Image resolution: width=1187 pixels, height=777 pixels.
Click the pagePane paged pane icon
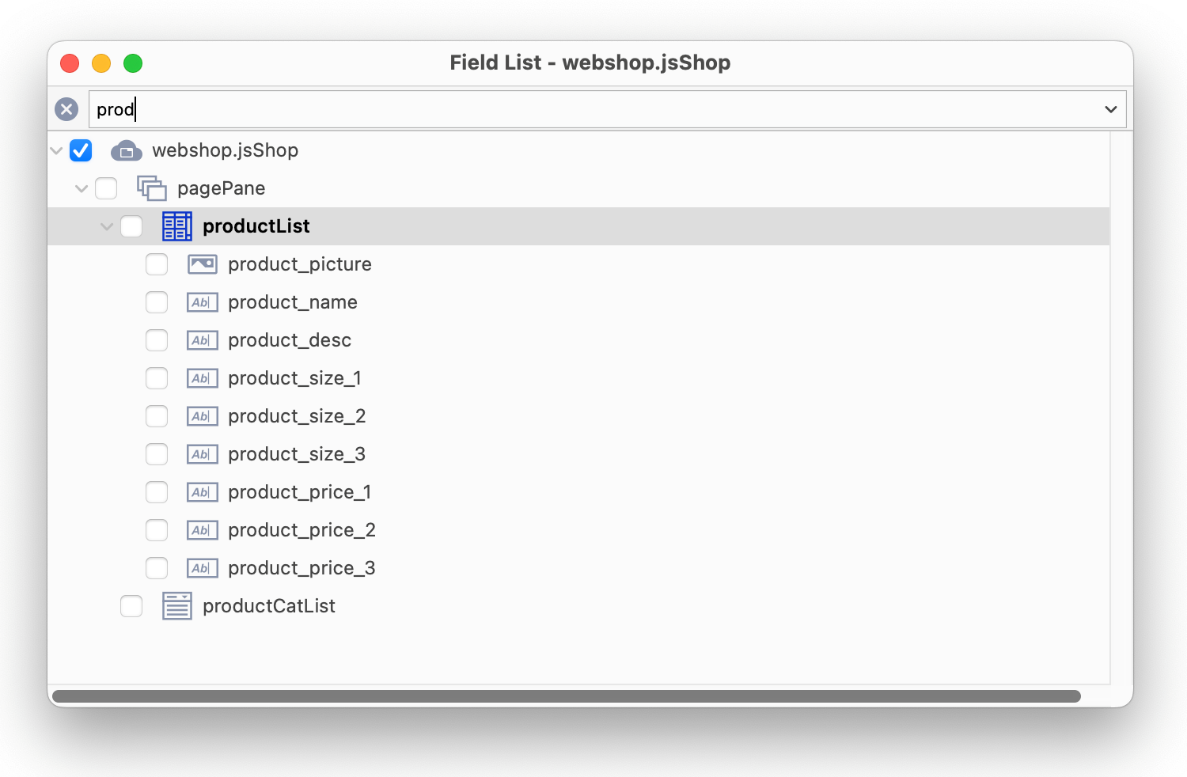pyautogui.click(x=151, y=189)
